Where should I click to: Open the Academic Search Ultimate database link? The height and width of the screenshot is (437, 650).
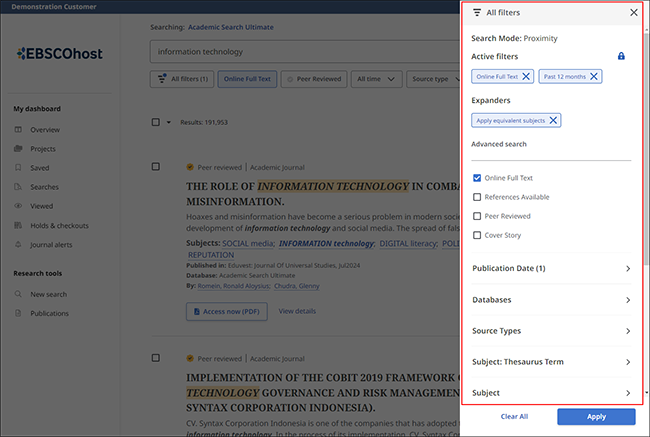click(x=230, y=27)
